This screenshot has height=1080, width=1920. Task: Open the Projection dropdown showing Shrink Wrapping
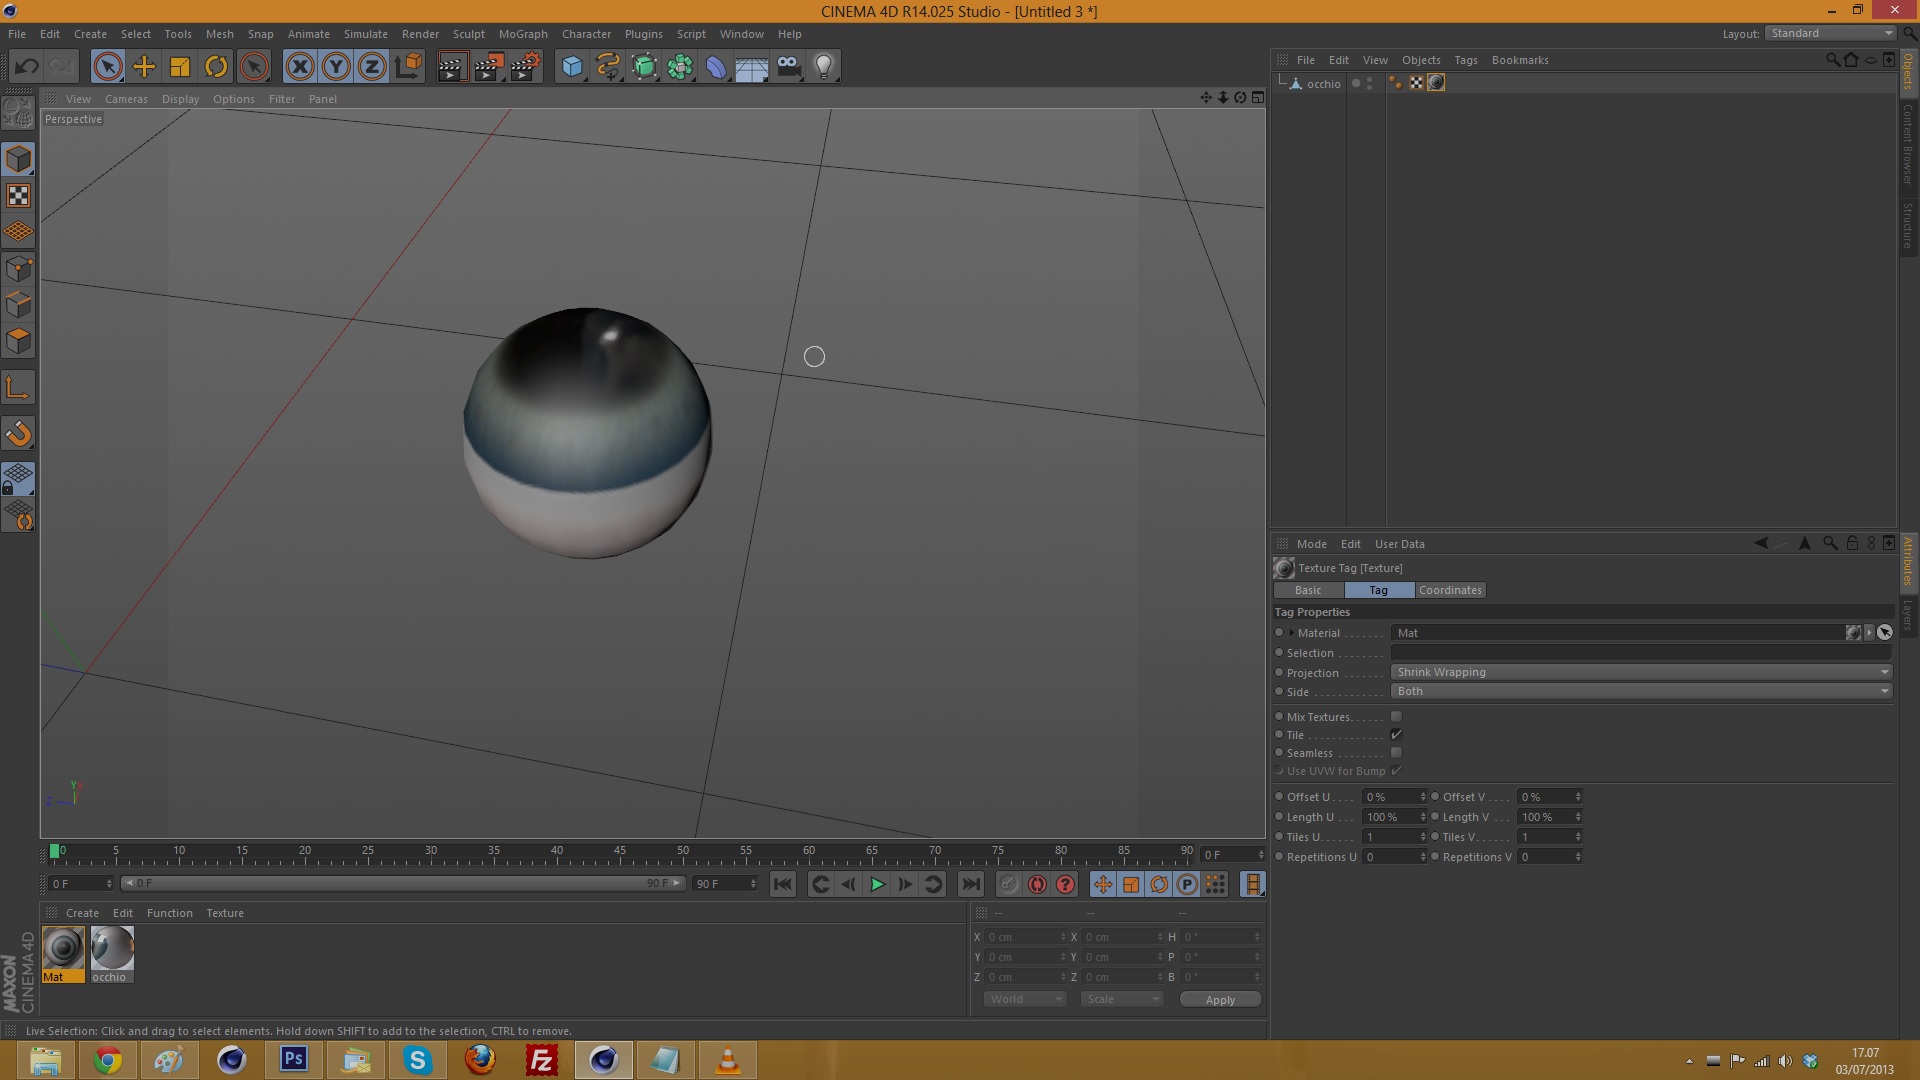point(1640,672)
